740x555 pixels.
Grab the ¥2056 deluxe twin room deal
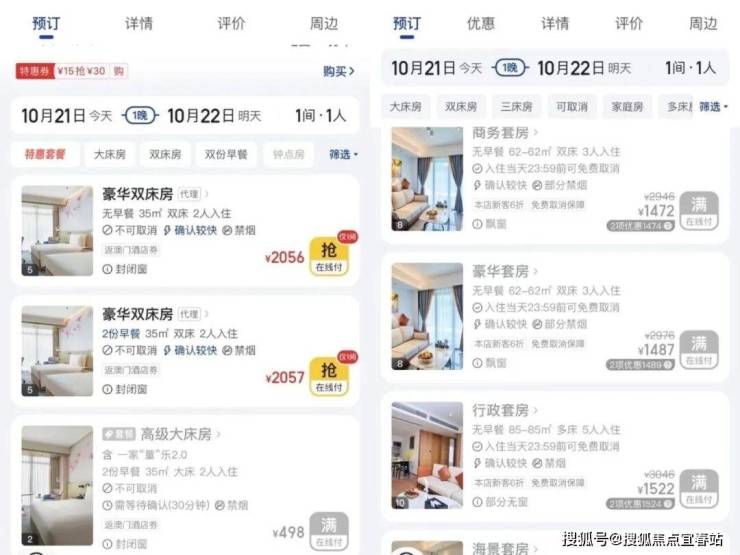tap(329, 256)
